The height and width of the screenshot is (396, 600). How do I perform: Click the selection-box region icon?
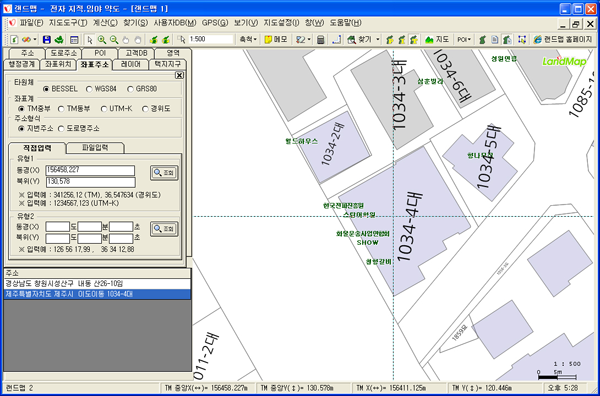click(522, 39)
